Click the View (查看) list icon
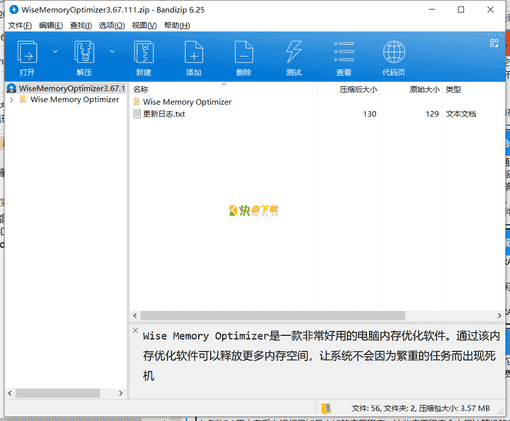The height and width of the screenshot is (421, 510). pos(344,52)
